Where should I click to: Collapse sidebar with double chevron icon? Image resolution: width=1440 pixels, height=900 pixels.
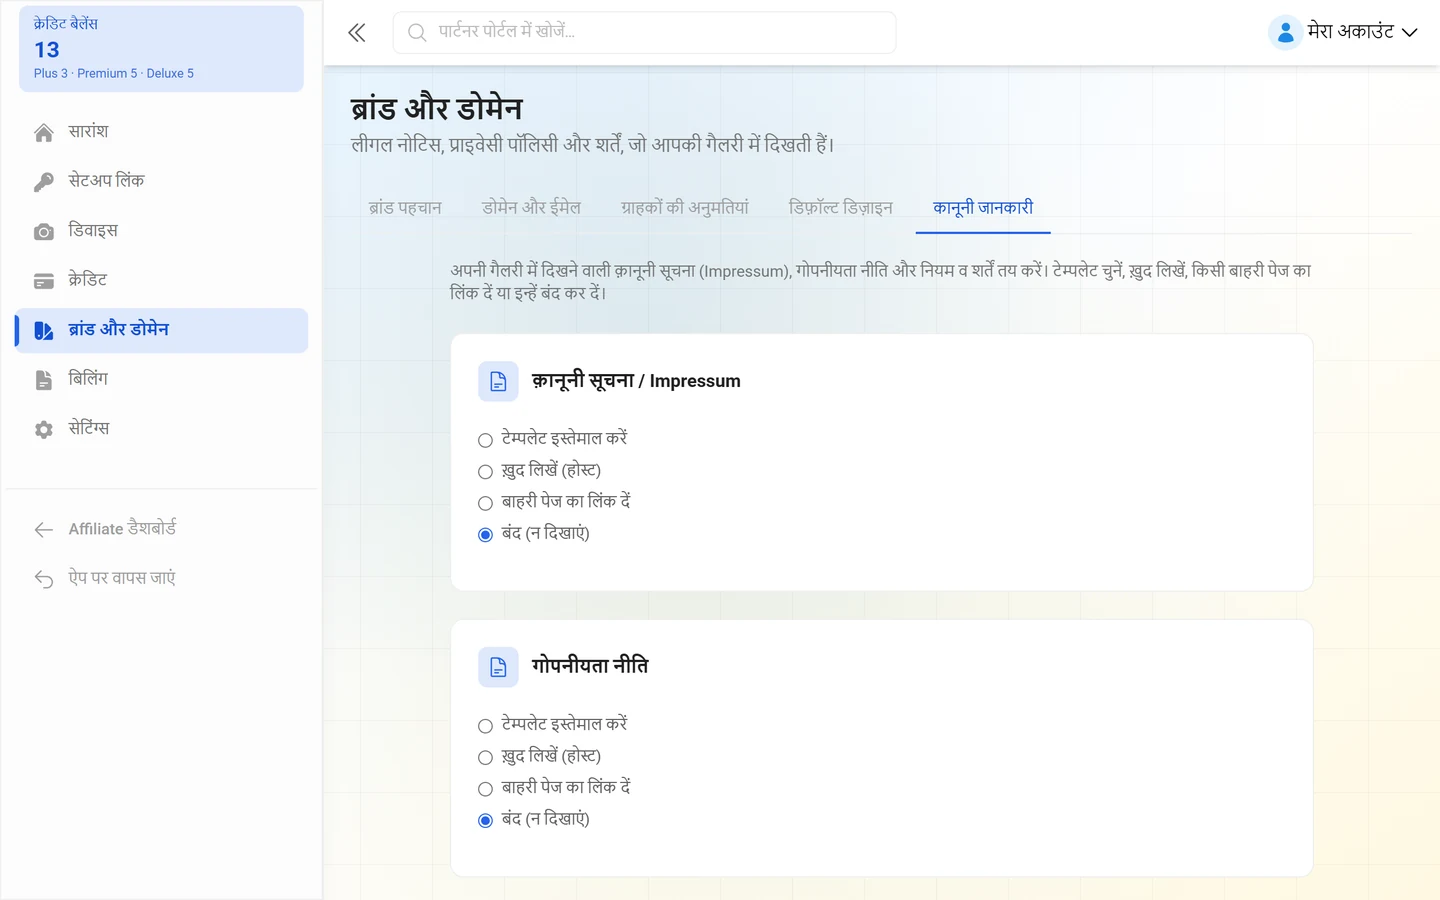pos(357,33)
